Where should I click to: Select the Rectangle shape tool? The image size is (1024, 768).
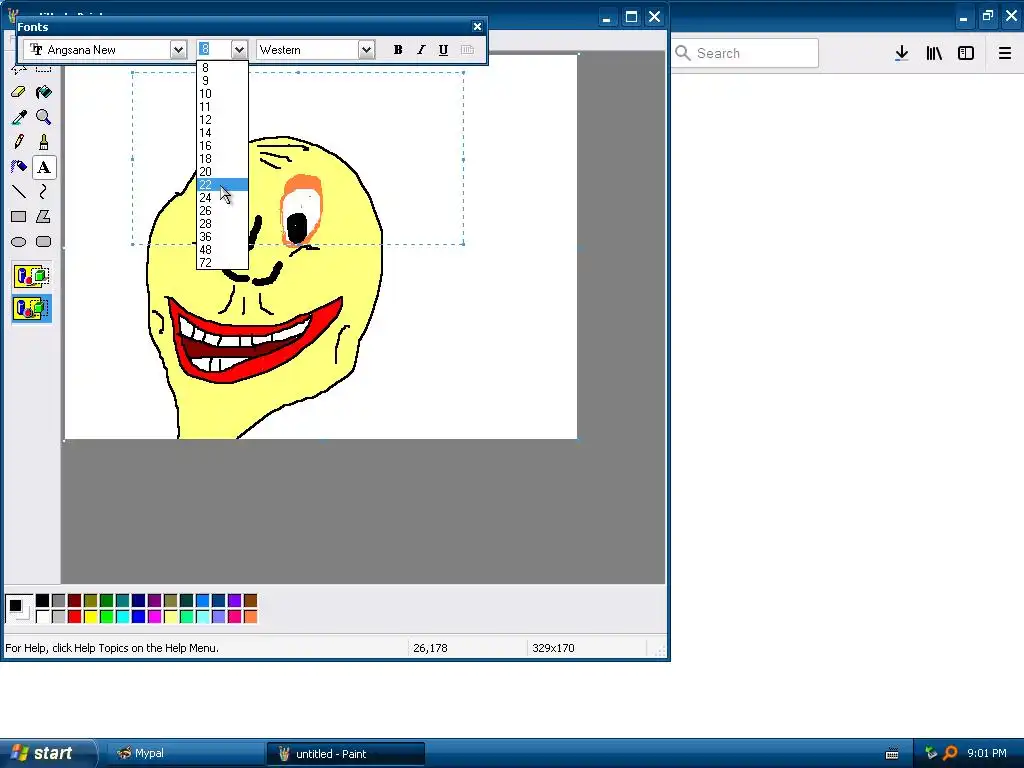tap(18, 217)
